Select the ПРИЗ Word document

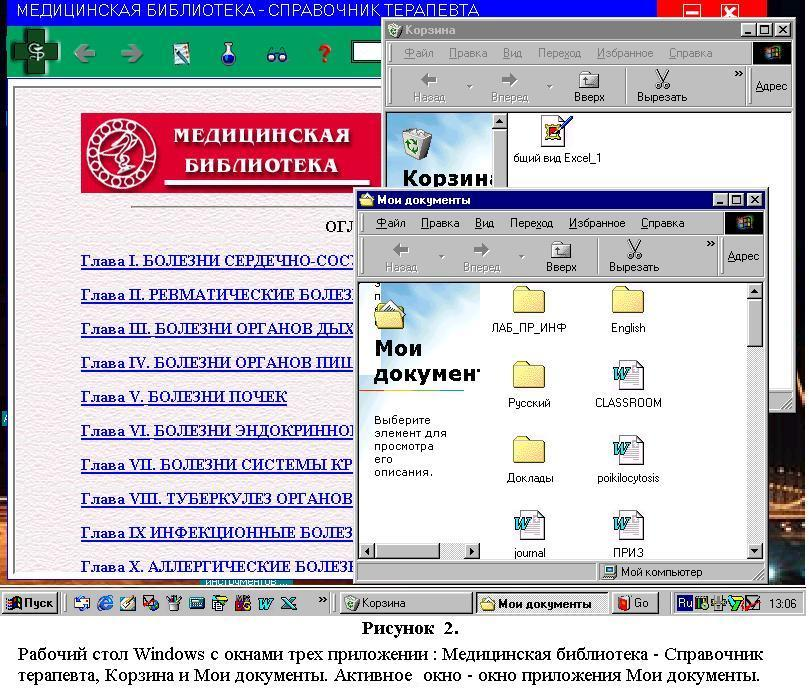click(x=628, y=535)
